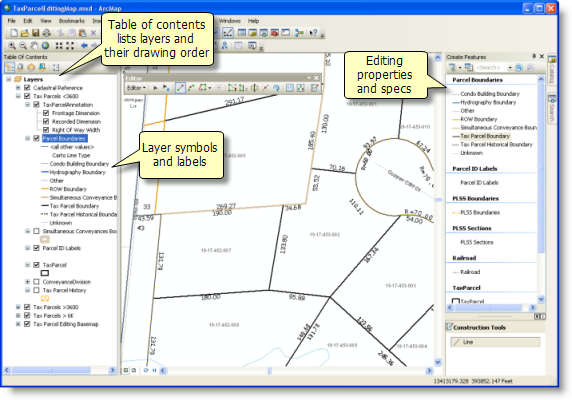The width and height of the screenshot is (572, 400).
Task: Click the Fixed Zoom In arrows icon
Action: click(59, 46)
